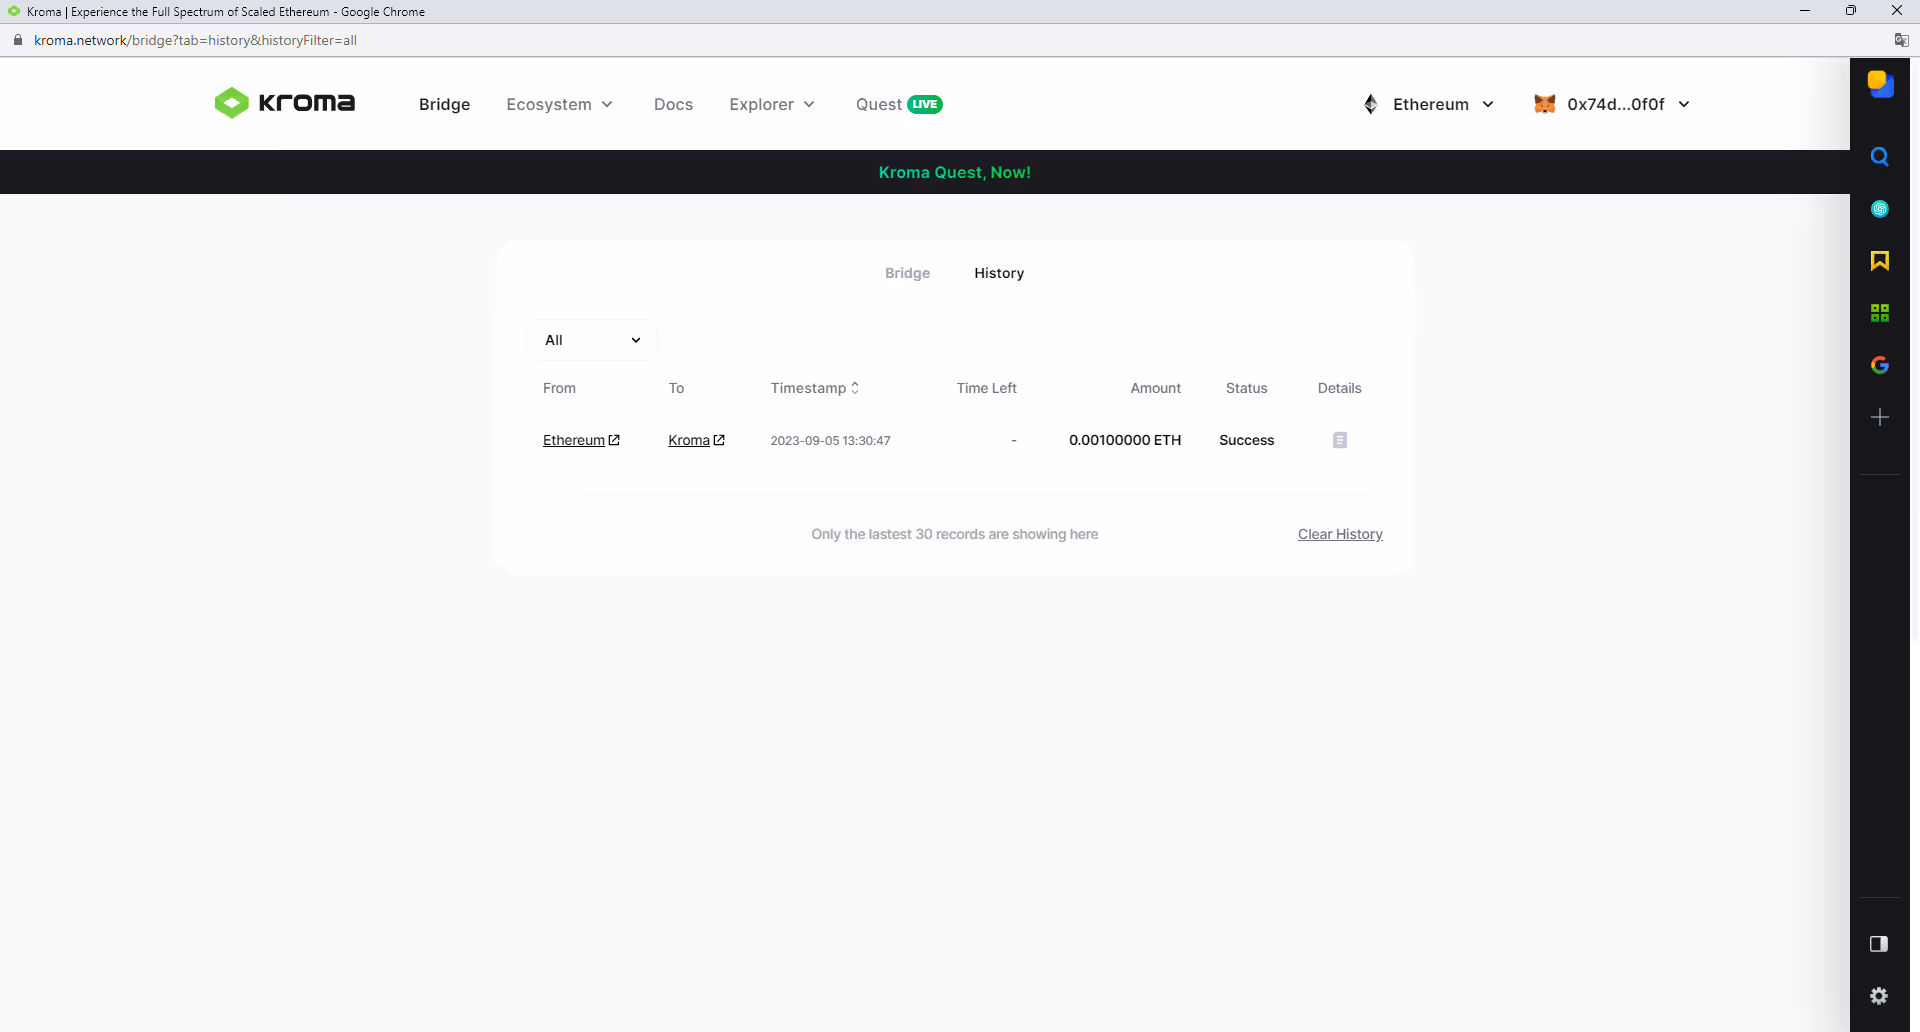
Task: Open the Docs menu item
Action: coord(673,104)
